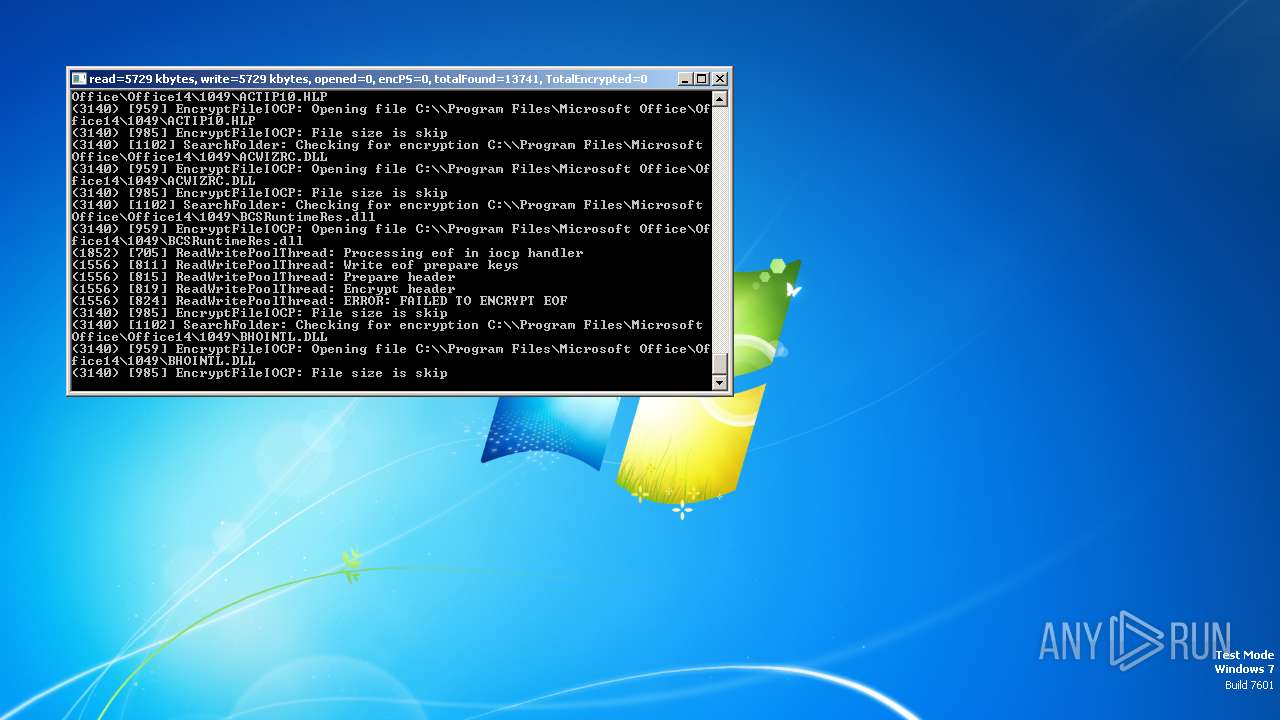Click the last 'File size is skip' line
1280x720 pixels.
pos(260,373)
